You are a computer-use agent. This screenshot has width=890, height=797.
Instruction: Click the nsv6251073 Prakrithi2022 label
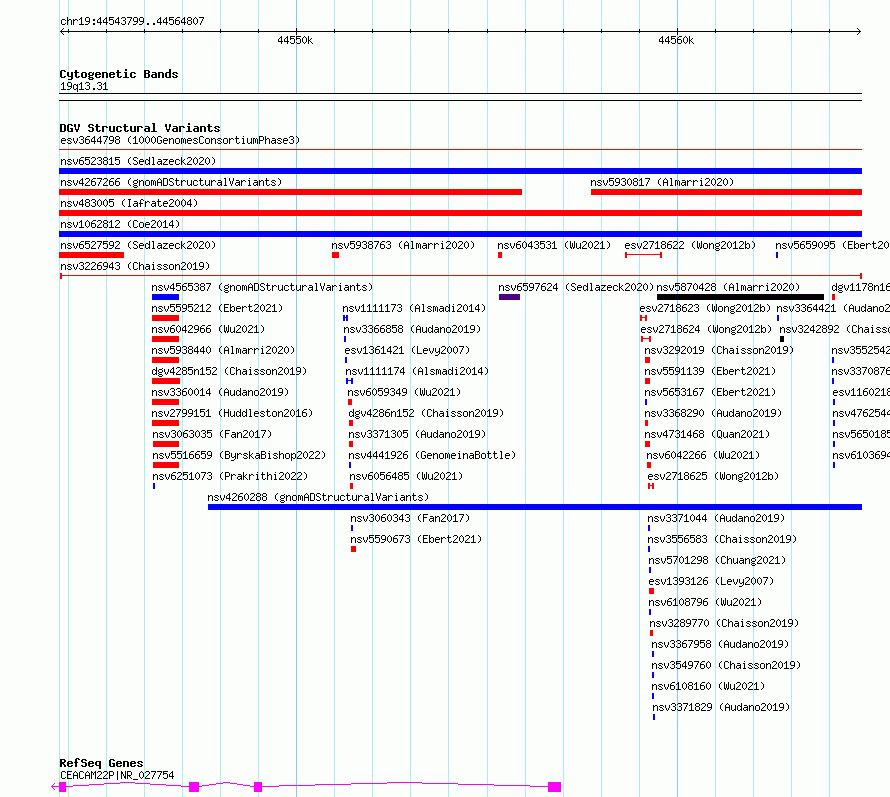[x=230, y=476]
